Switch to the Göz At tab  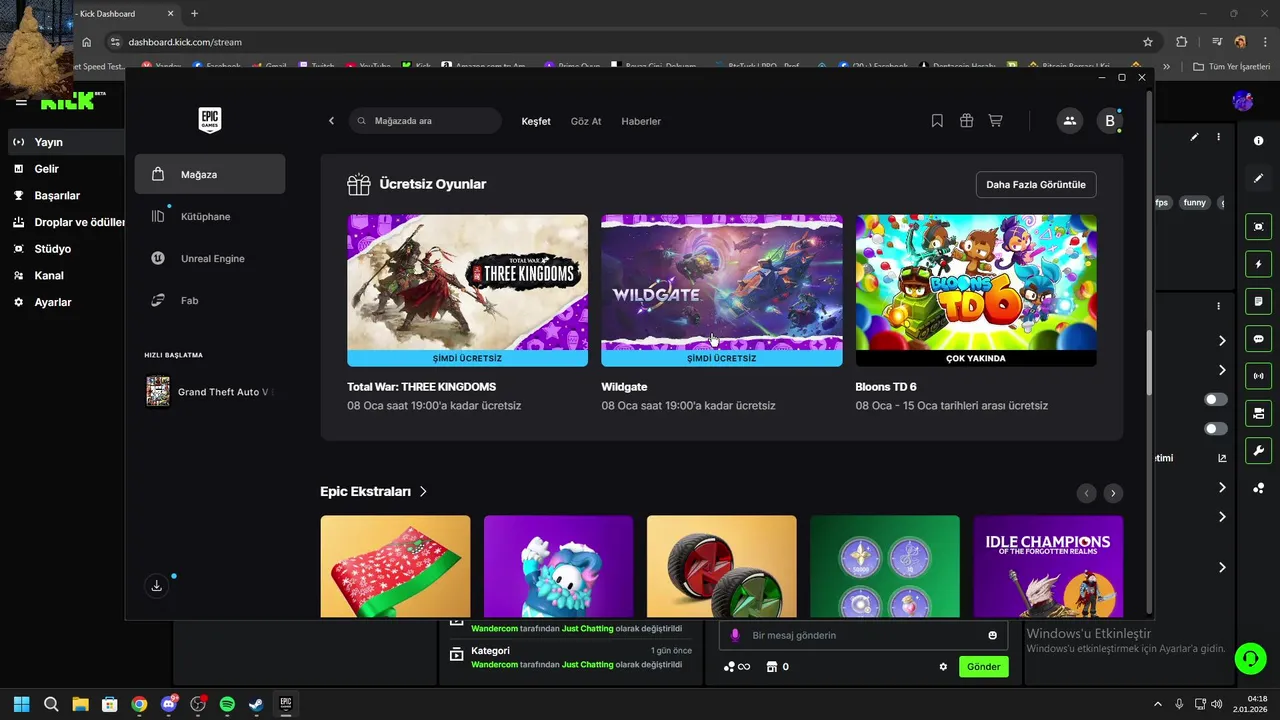tap(586, 121)
